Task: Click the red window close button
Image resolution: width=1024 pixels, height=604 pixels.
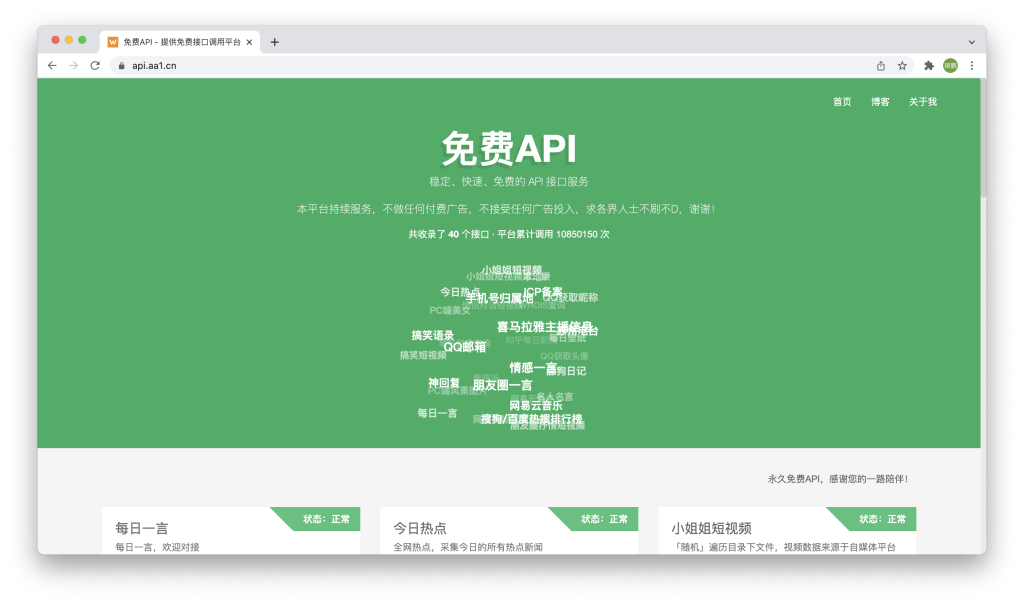Action: [x=56, y=40]
